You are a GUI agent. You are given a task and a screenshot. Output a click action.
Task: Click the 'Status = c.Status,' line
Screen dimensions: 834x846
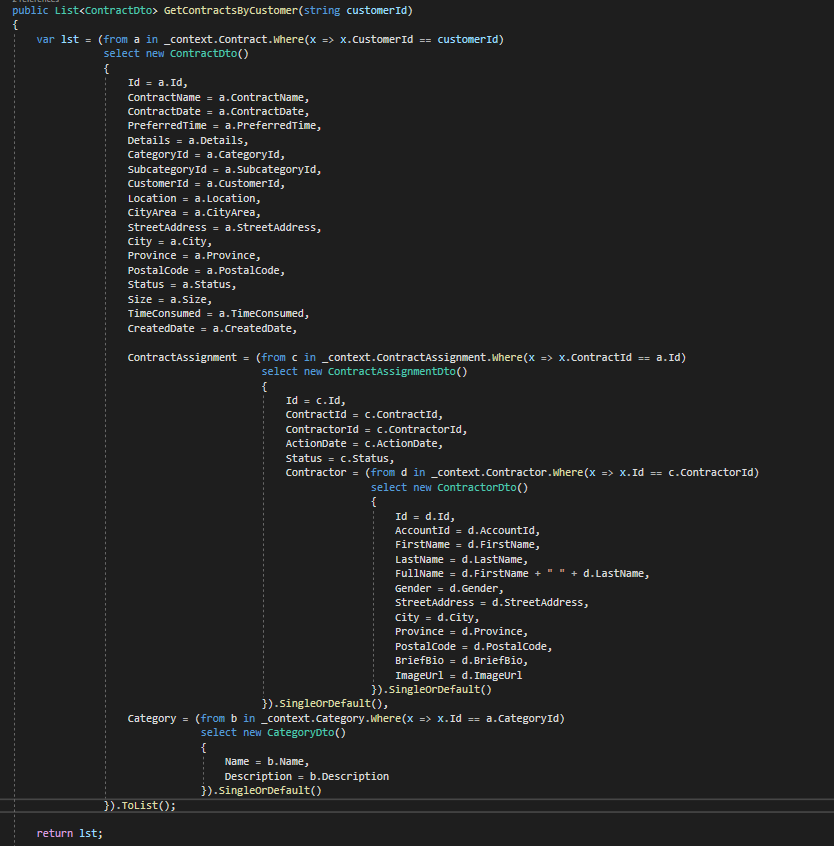[340, 459]
